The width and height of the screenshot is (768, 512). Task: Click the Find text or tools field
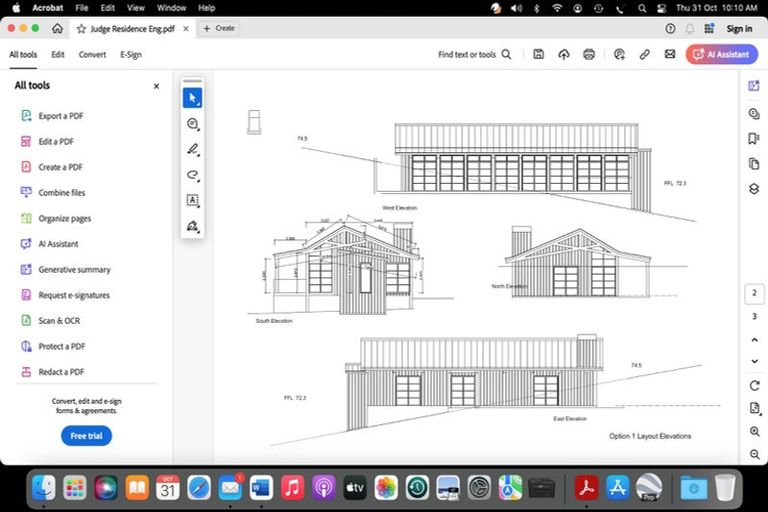pyautogui.click(x=474, y=55)
